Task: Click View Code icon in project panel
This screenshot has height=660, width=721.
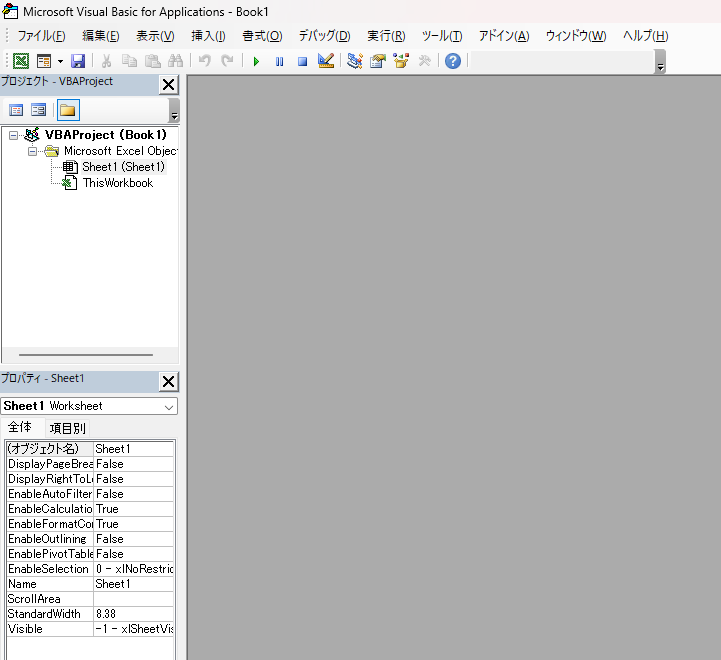Action: pos(16,110)
